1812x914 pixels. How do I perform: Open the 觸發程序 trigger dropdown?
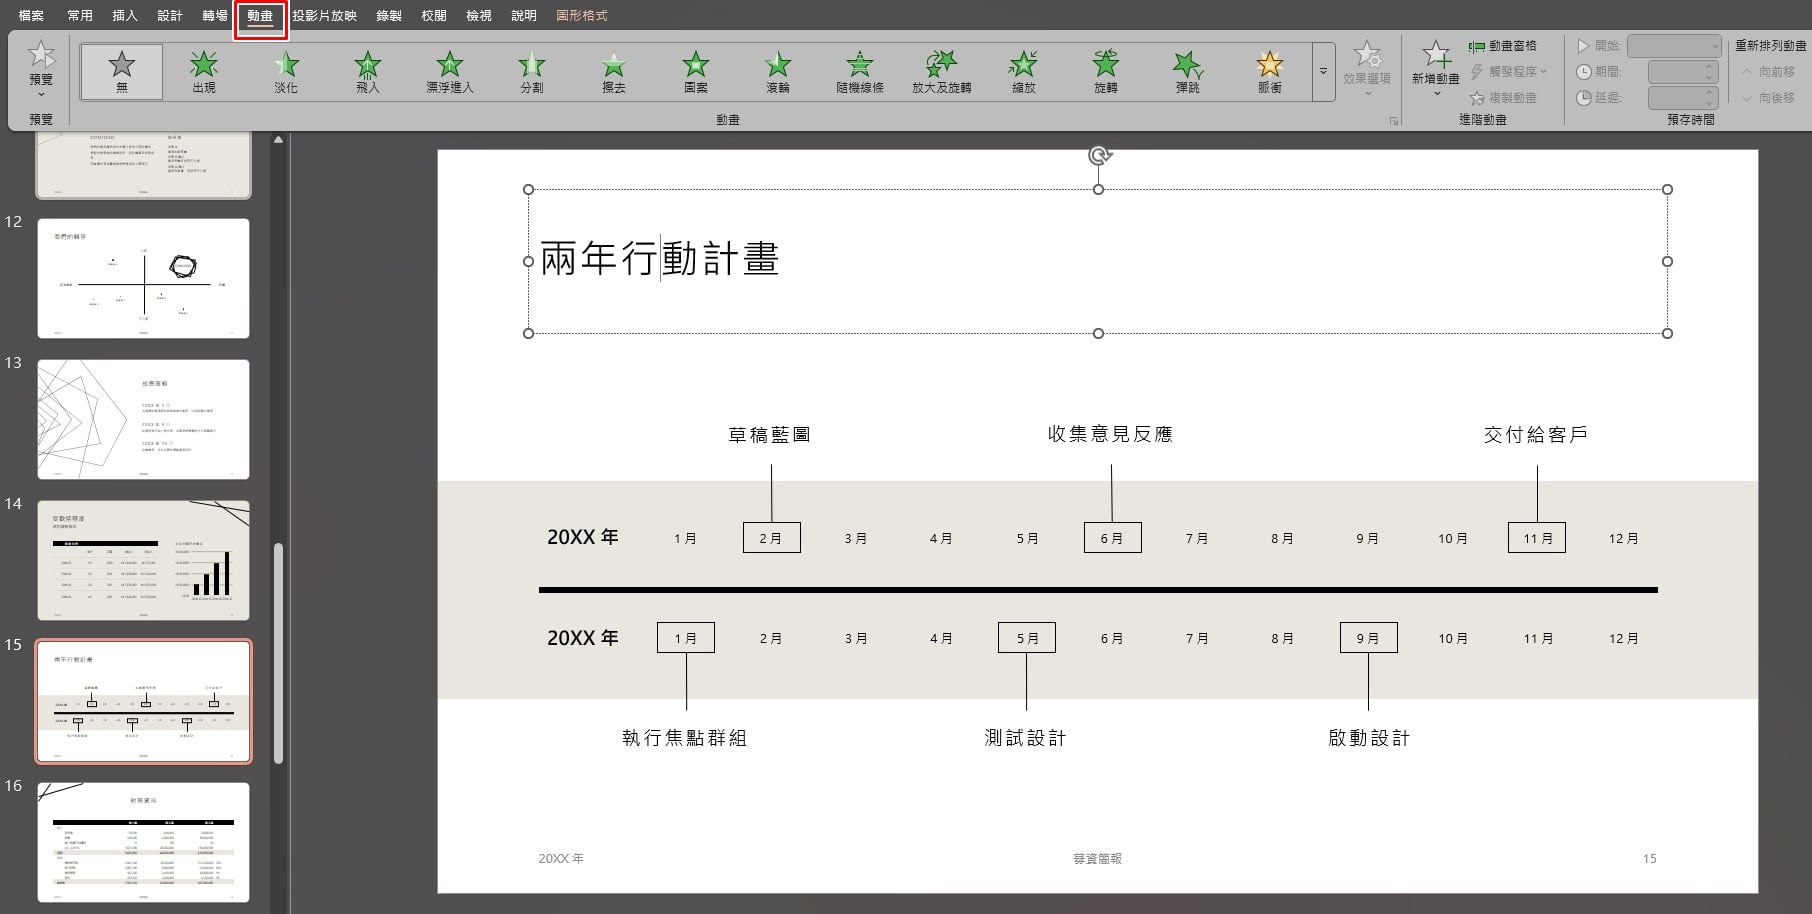click(x=1508, y=72)
